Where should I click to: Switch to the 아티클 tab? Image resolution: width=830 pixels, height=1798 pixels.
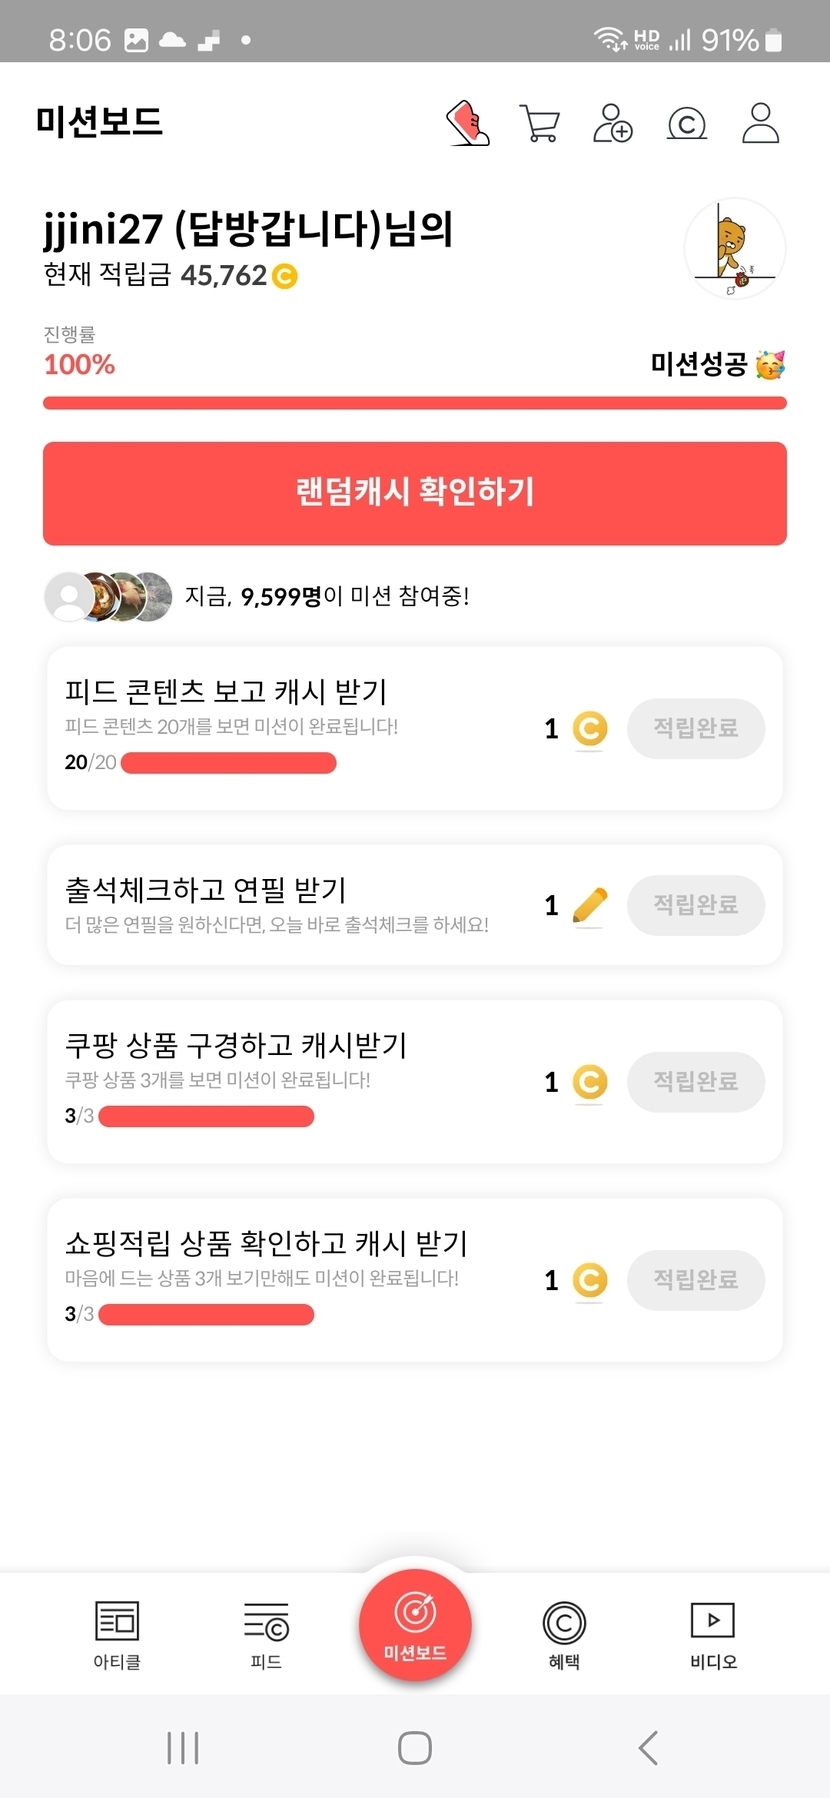pos(117,1634)
